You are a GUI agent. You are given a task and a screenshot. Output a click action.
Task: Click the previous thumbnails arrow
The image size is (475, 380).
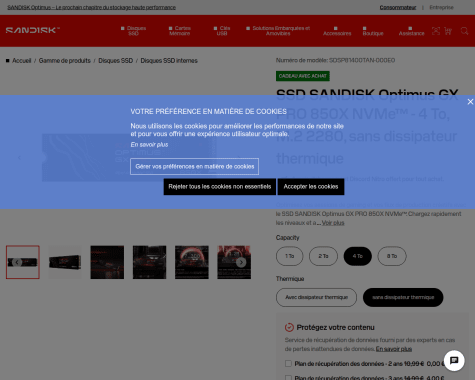(x=17, y=262)
